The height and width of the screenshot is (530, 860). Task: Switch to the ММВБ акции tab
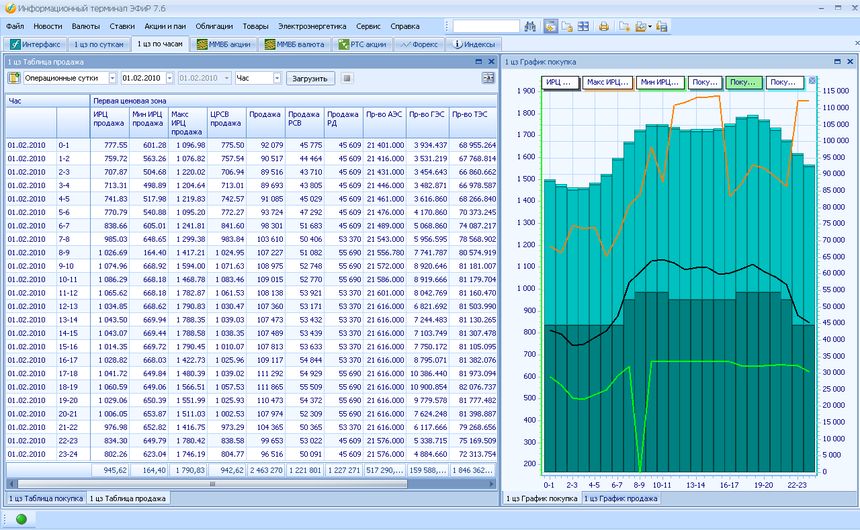(225, 44)
